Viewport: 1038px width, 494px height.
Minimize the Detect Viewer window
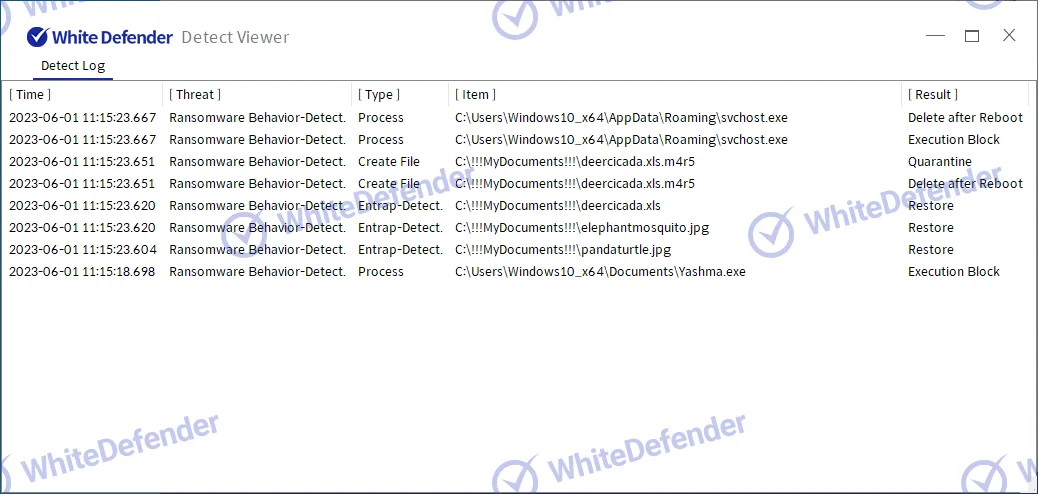click(935, 36)
